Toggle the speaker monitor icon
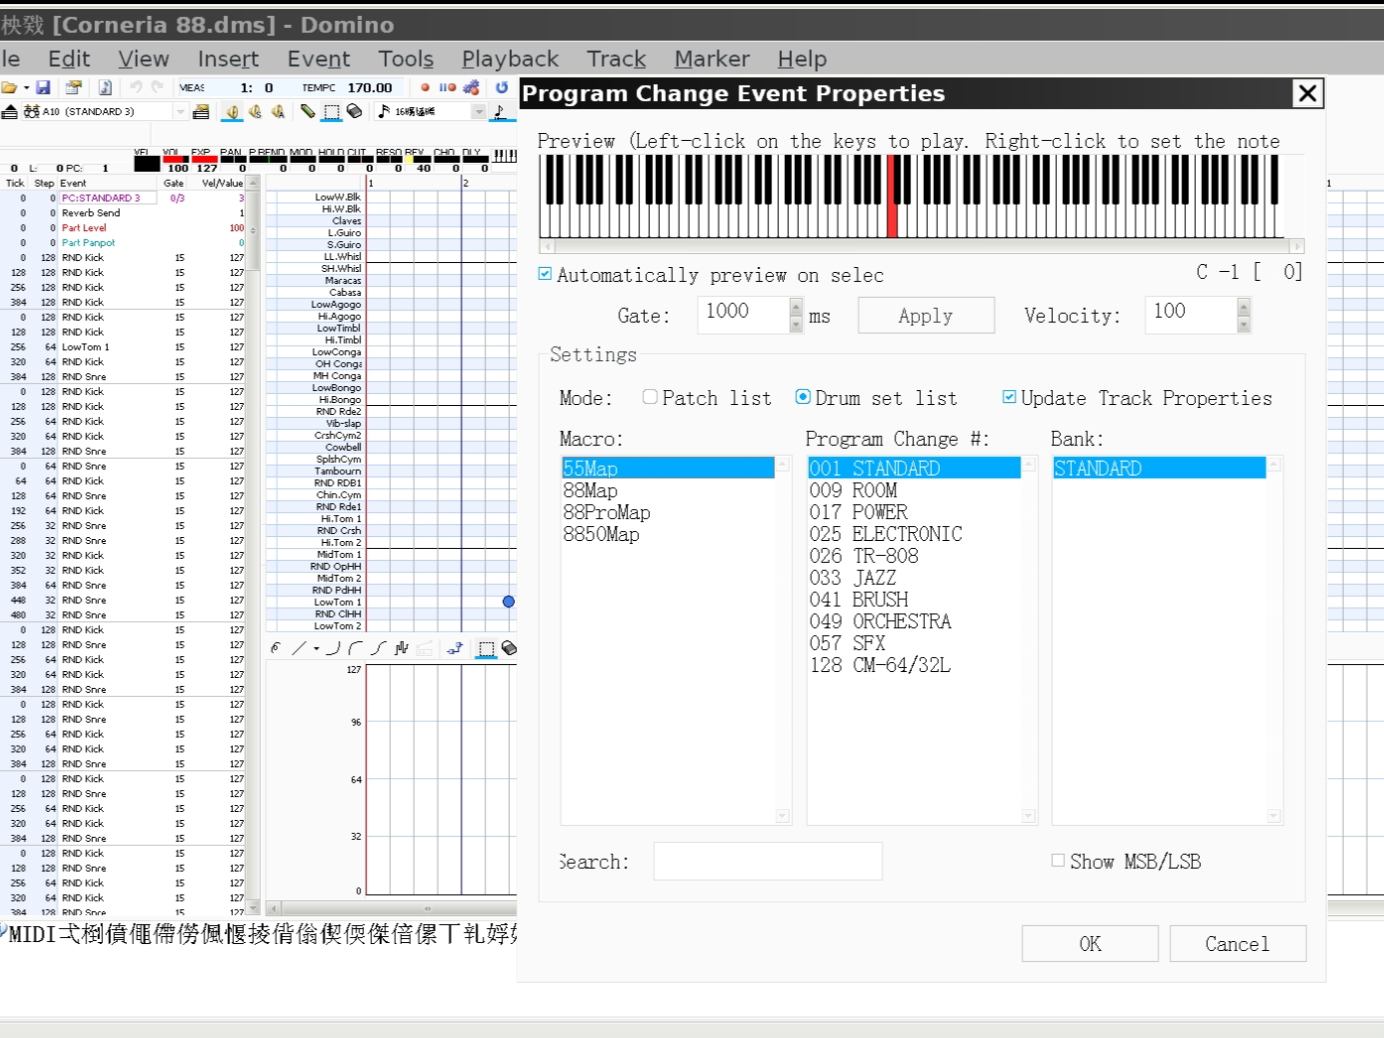Screen dimensions: 1384x1038 [232, 112]
